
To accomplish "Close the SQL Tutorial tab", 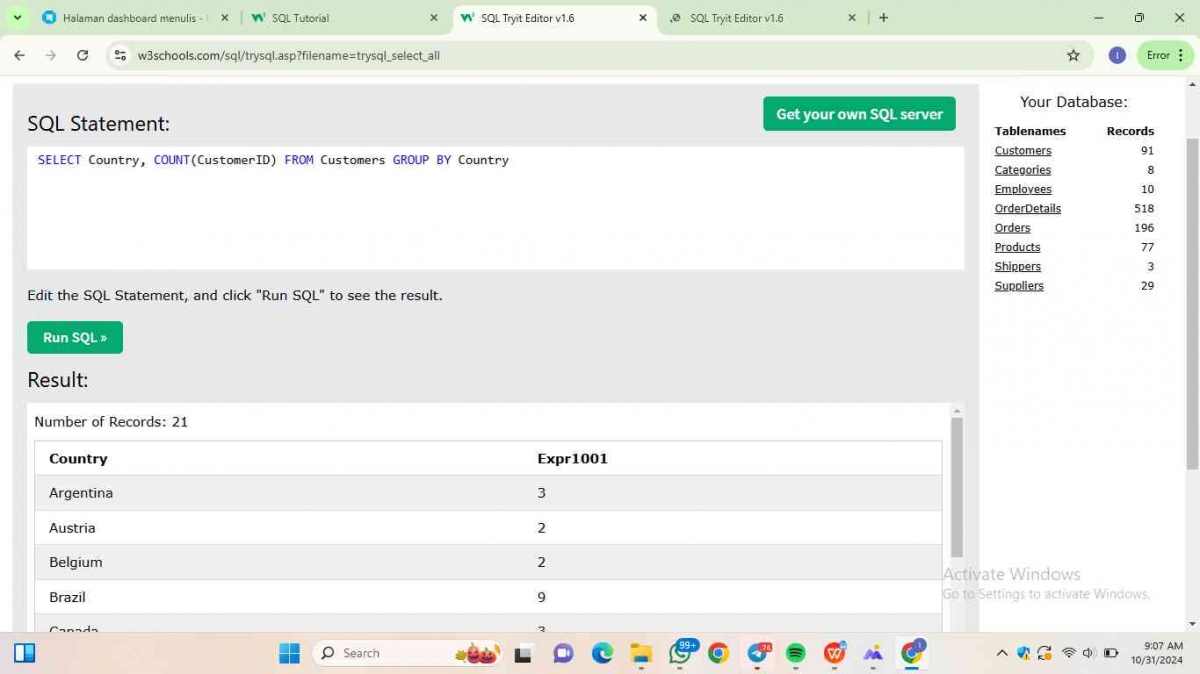I will pos(433,18).
